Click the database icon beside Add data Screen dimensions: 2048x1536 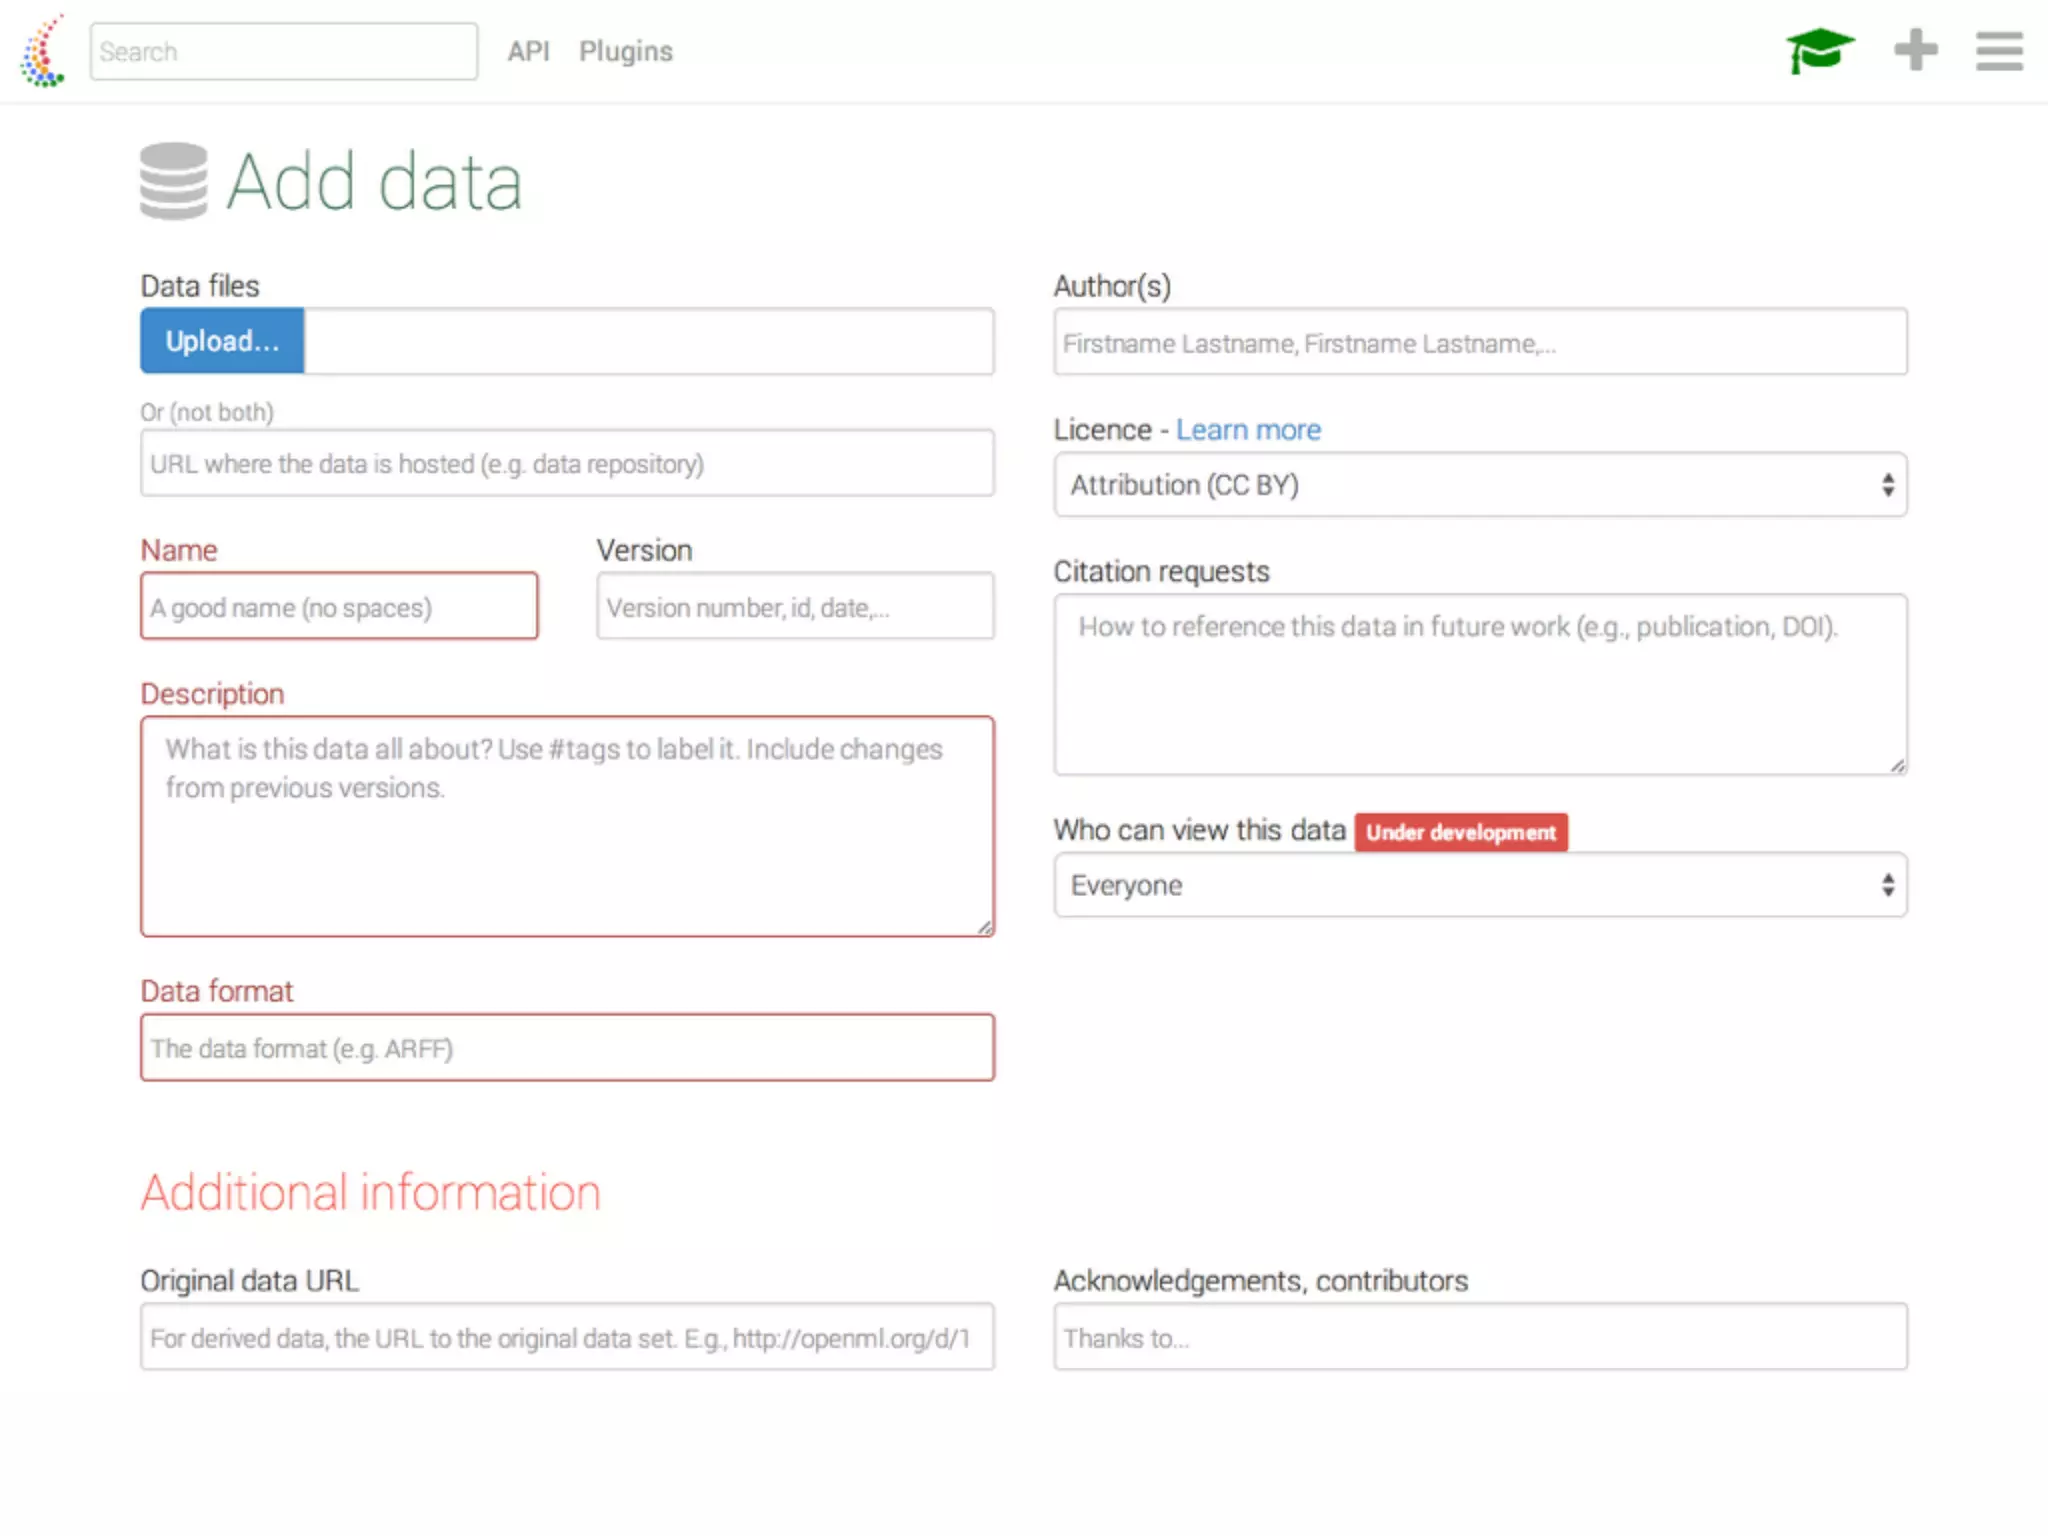(174, 181)
